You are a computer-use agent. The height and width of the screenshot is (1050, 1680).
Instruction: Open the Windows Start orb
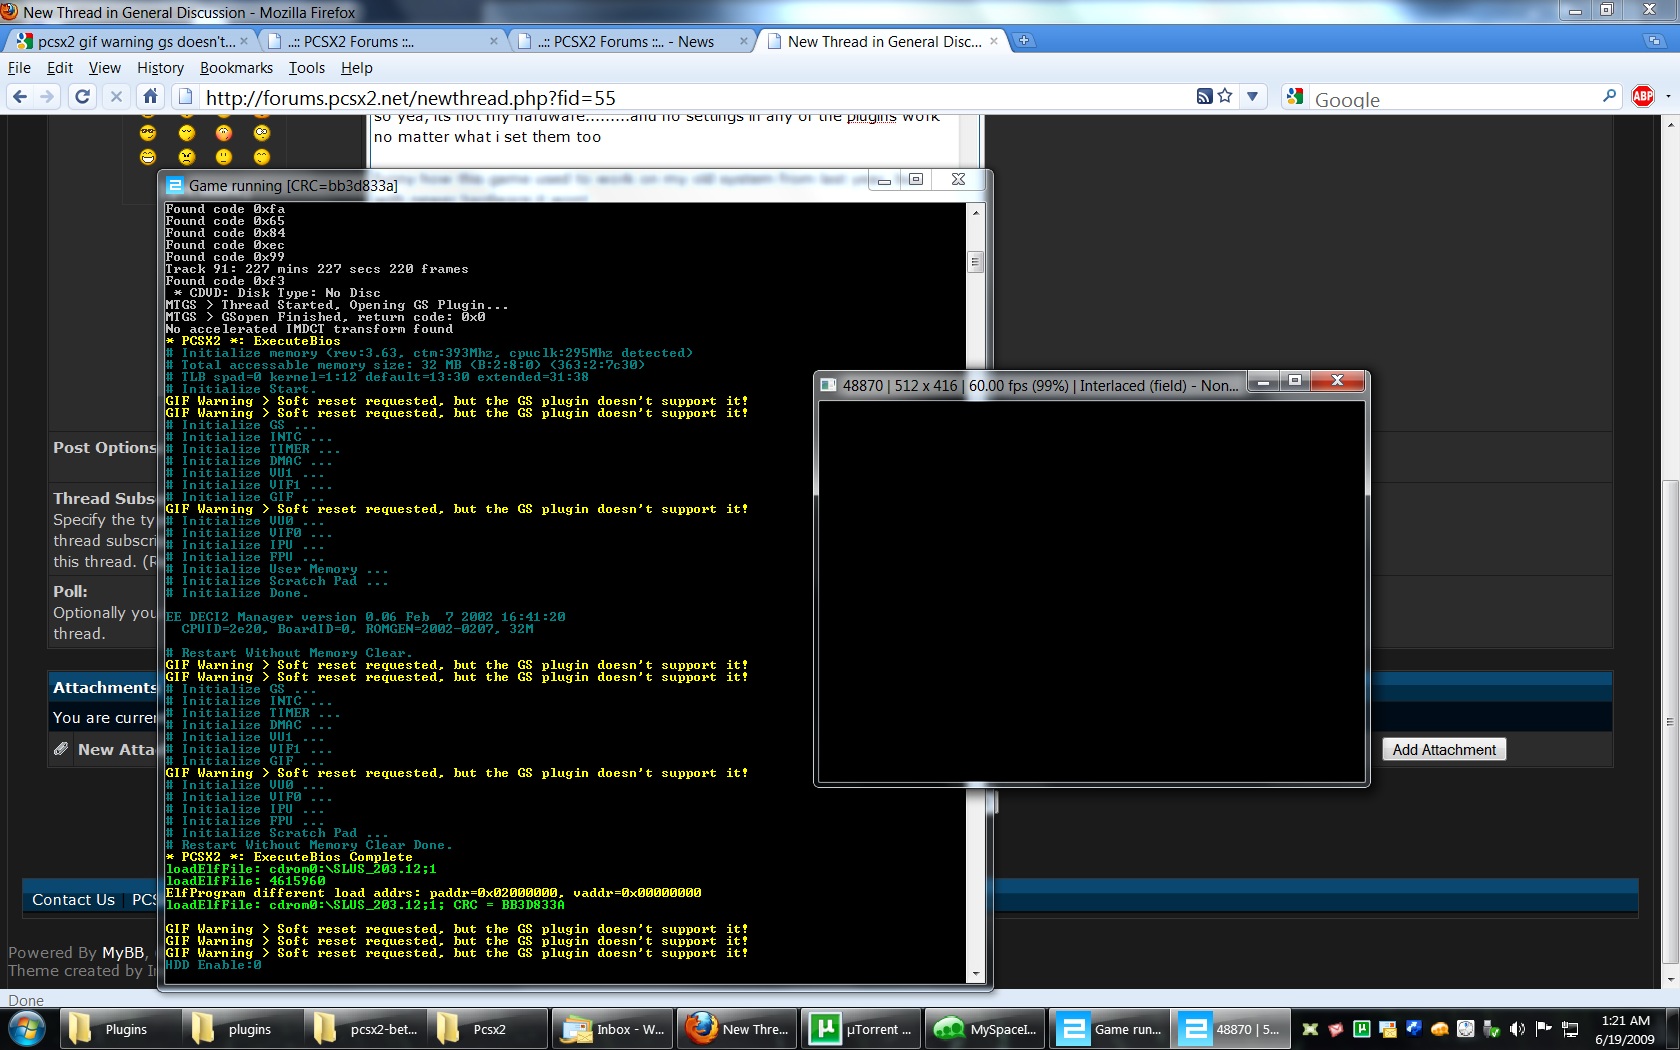27,1029
